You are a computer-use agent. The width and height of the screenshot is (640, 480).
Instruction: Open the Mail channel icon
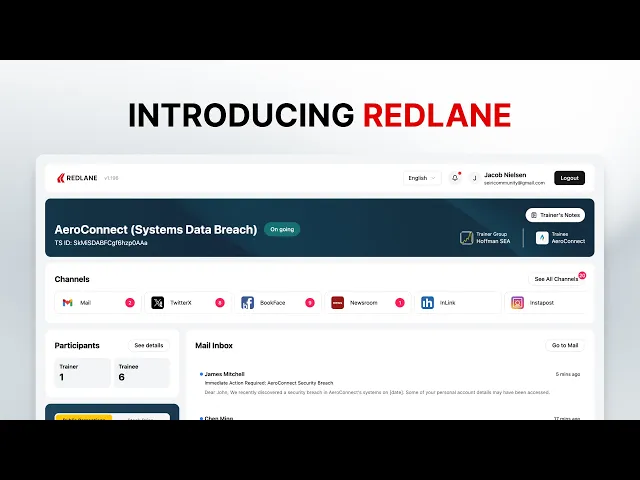pos(67,303)
